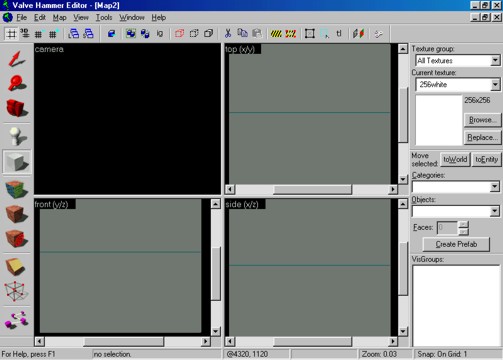
Task: Toggle the texture lock 'tl' button
Action: (339, 34)
